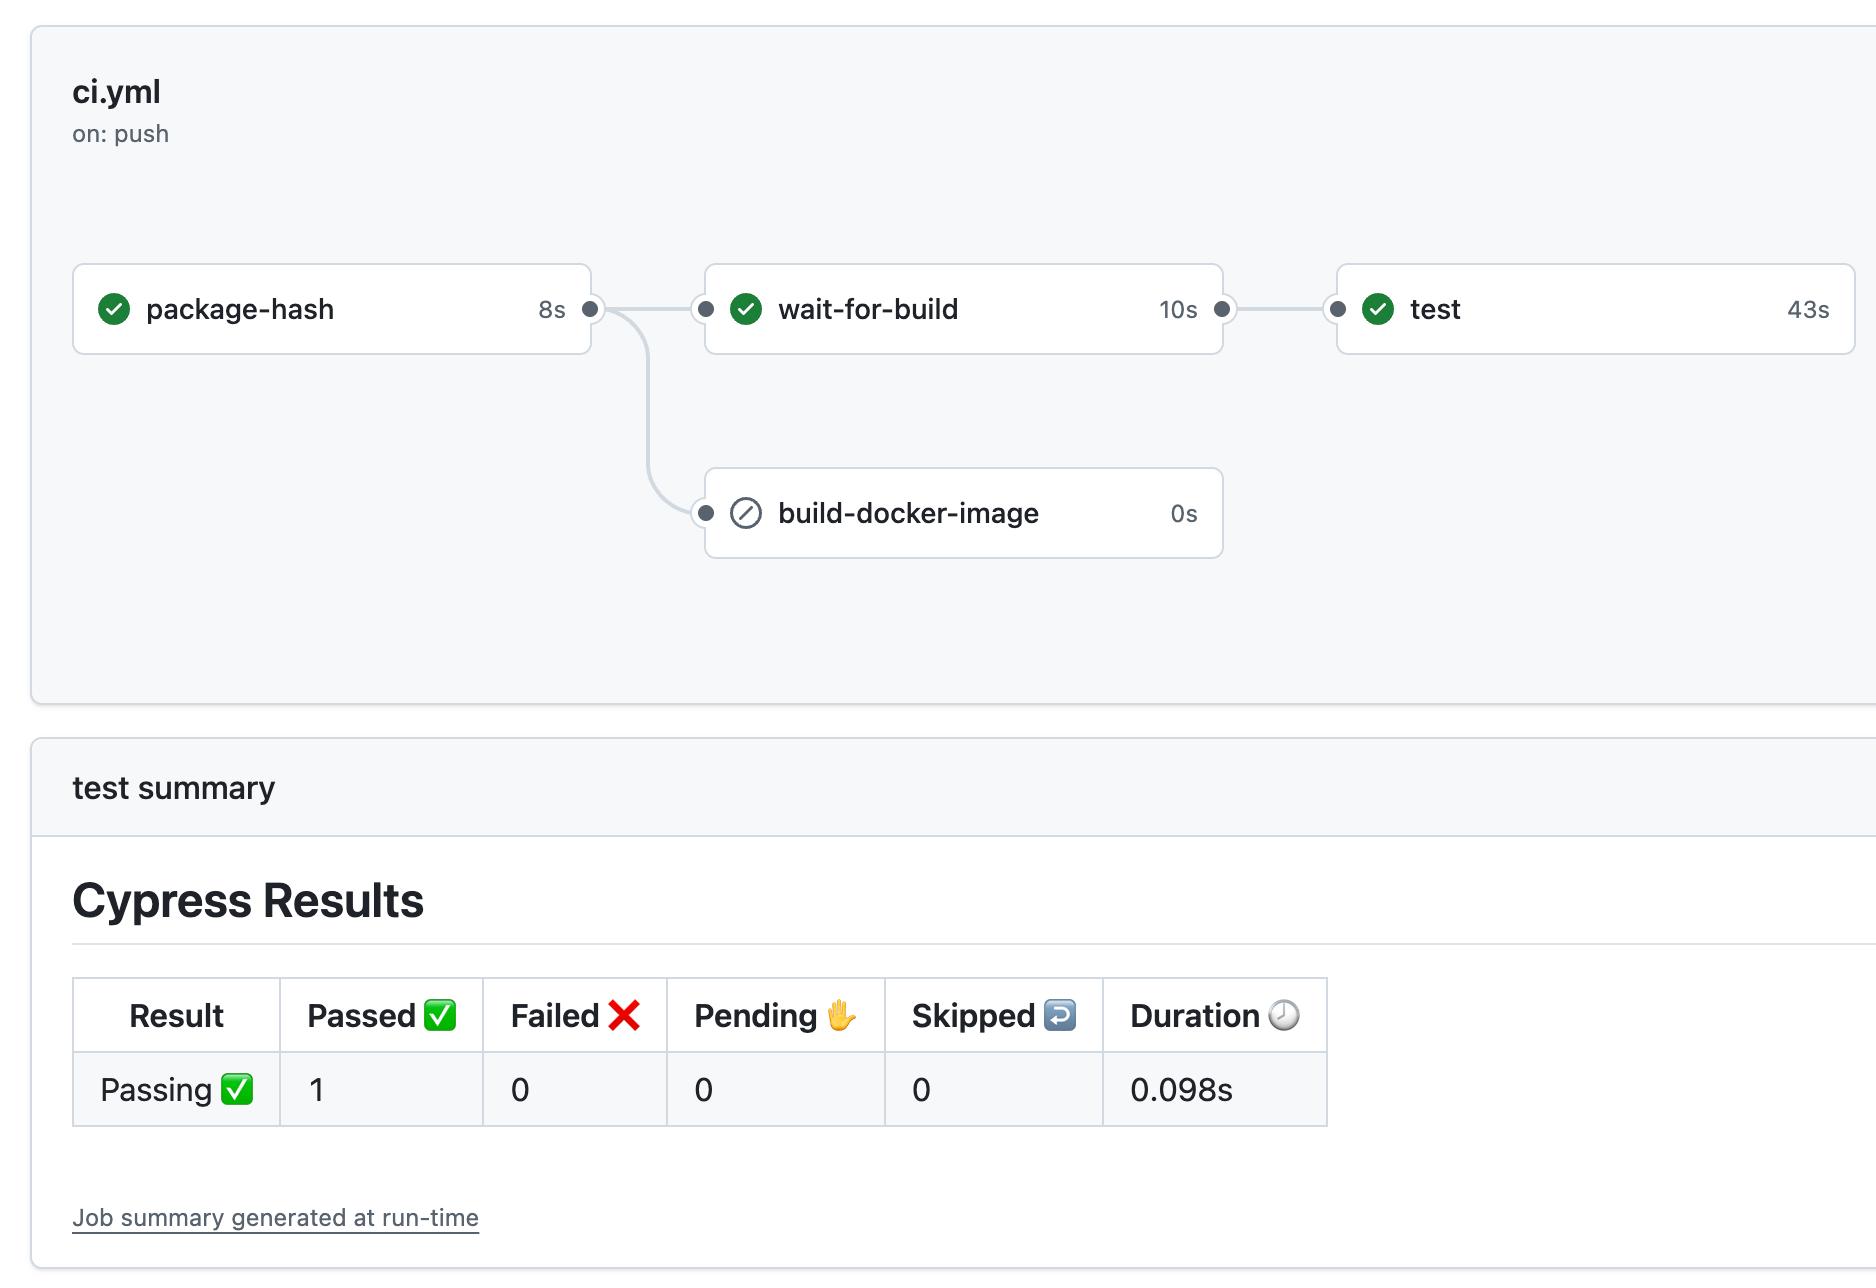The width and height of the screenshot is (1876, 1288).
Task: Click the Passed column checkmark emoji icon
Action: point(440,1014)
